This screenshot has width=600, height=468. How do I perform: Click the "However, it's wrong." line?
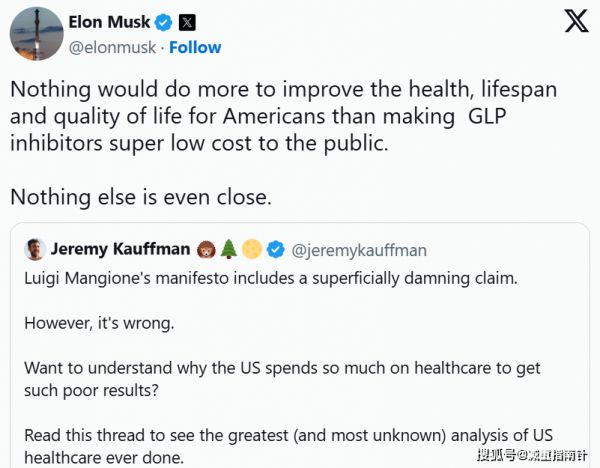tap(100, 323)
